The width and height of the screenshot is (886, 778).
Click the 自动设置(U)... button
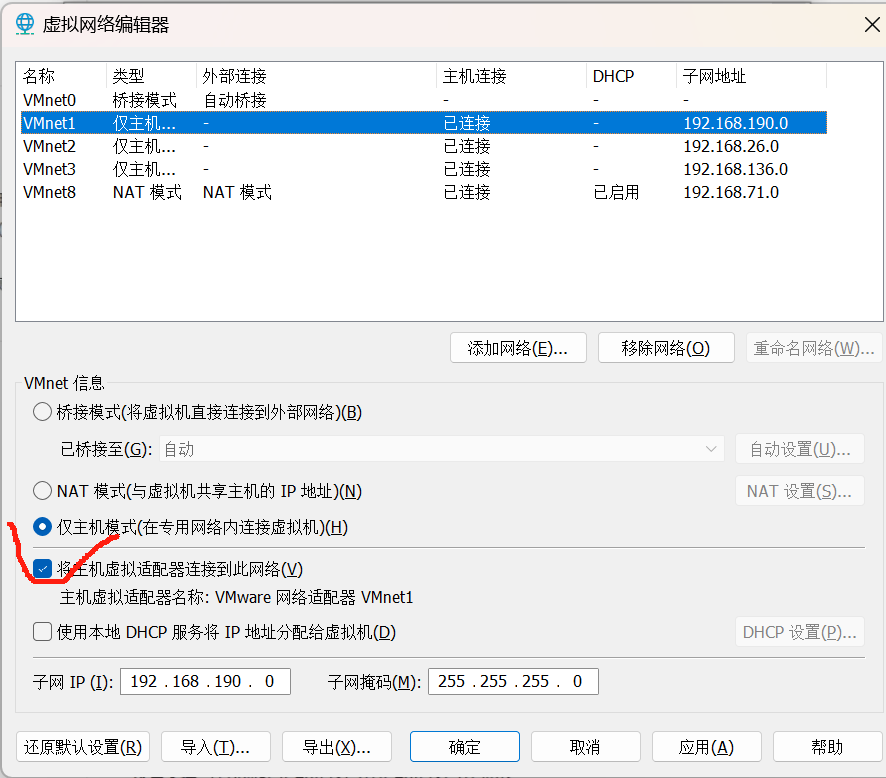tap(800, 449)
